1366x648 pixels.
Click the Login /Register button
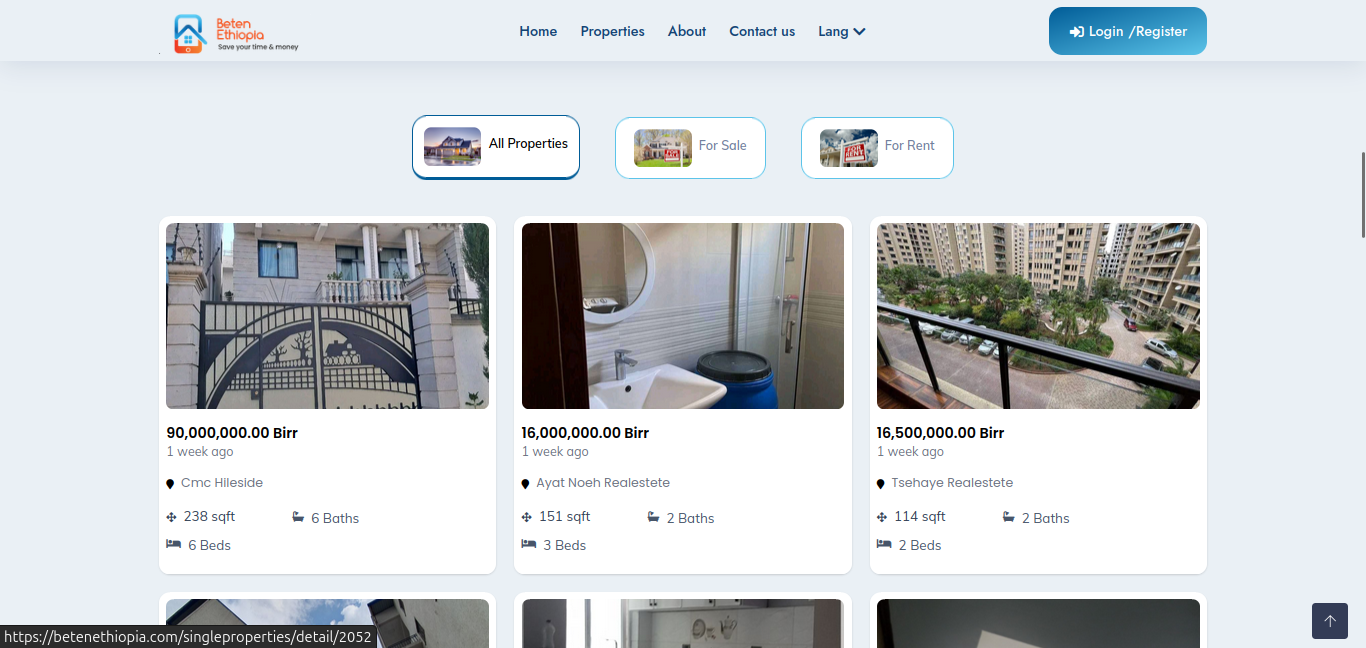[1128, 31]
